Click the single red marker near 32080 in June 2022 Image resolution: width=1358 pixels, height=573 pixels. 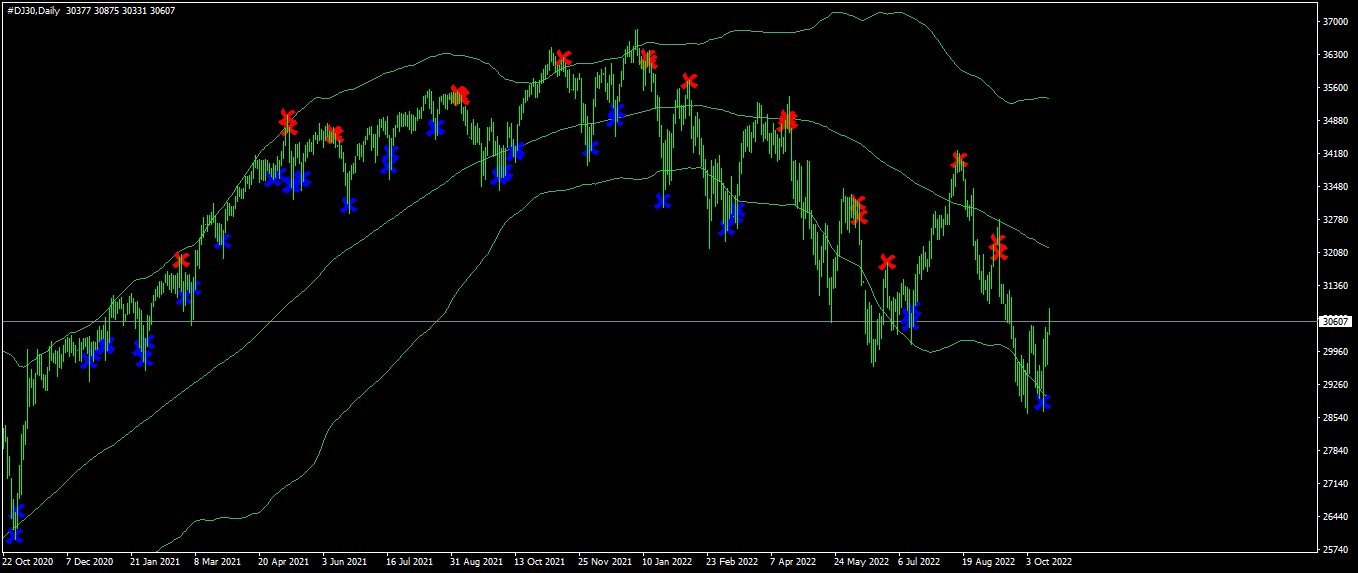(887, 262)
